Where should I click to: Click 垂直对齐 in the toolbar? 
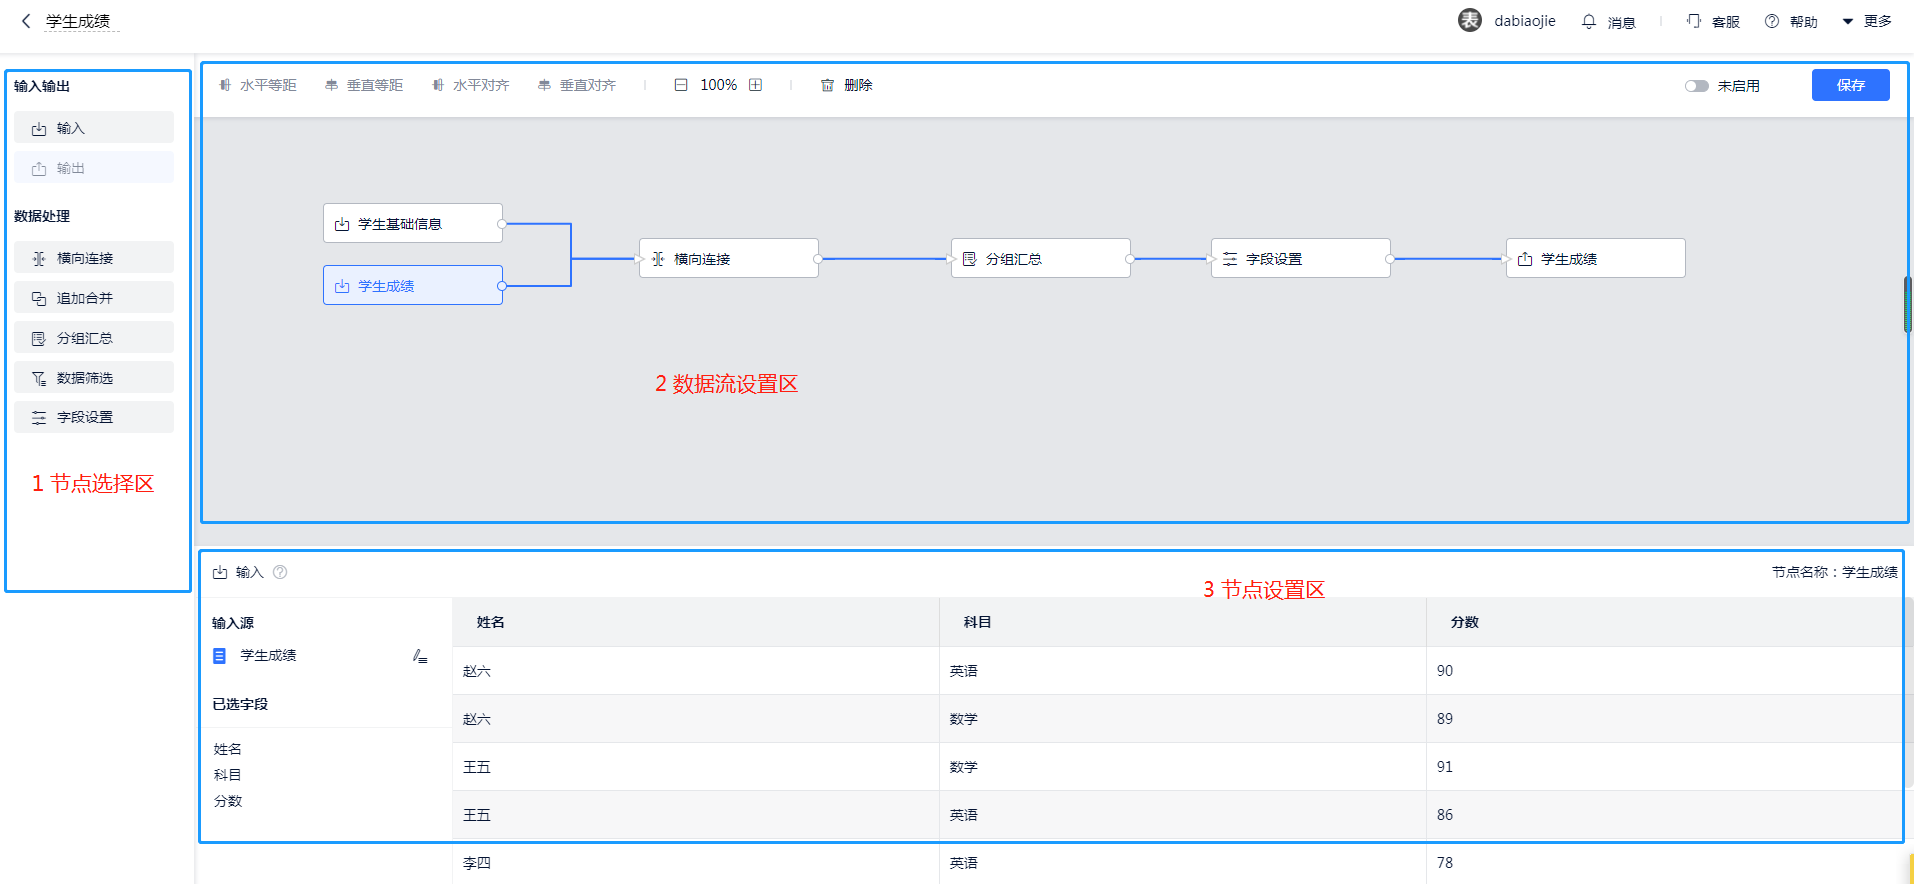click(577, 85)
